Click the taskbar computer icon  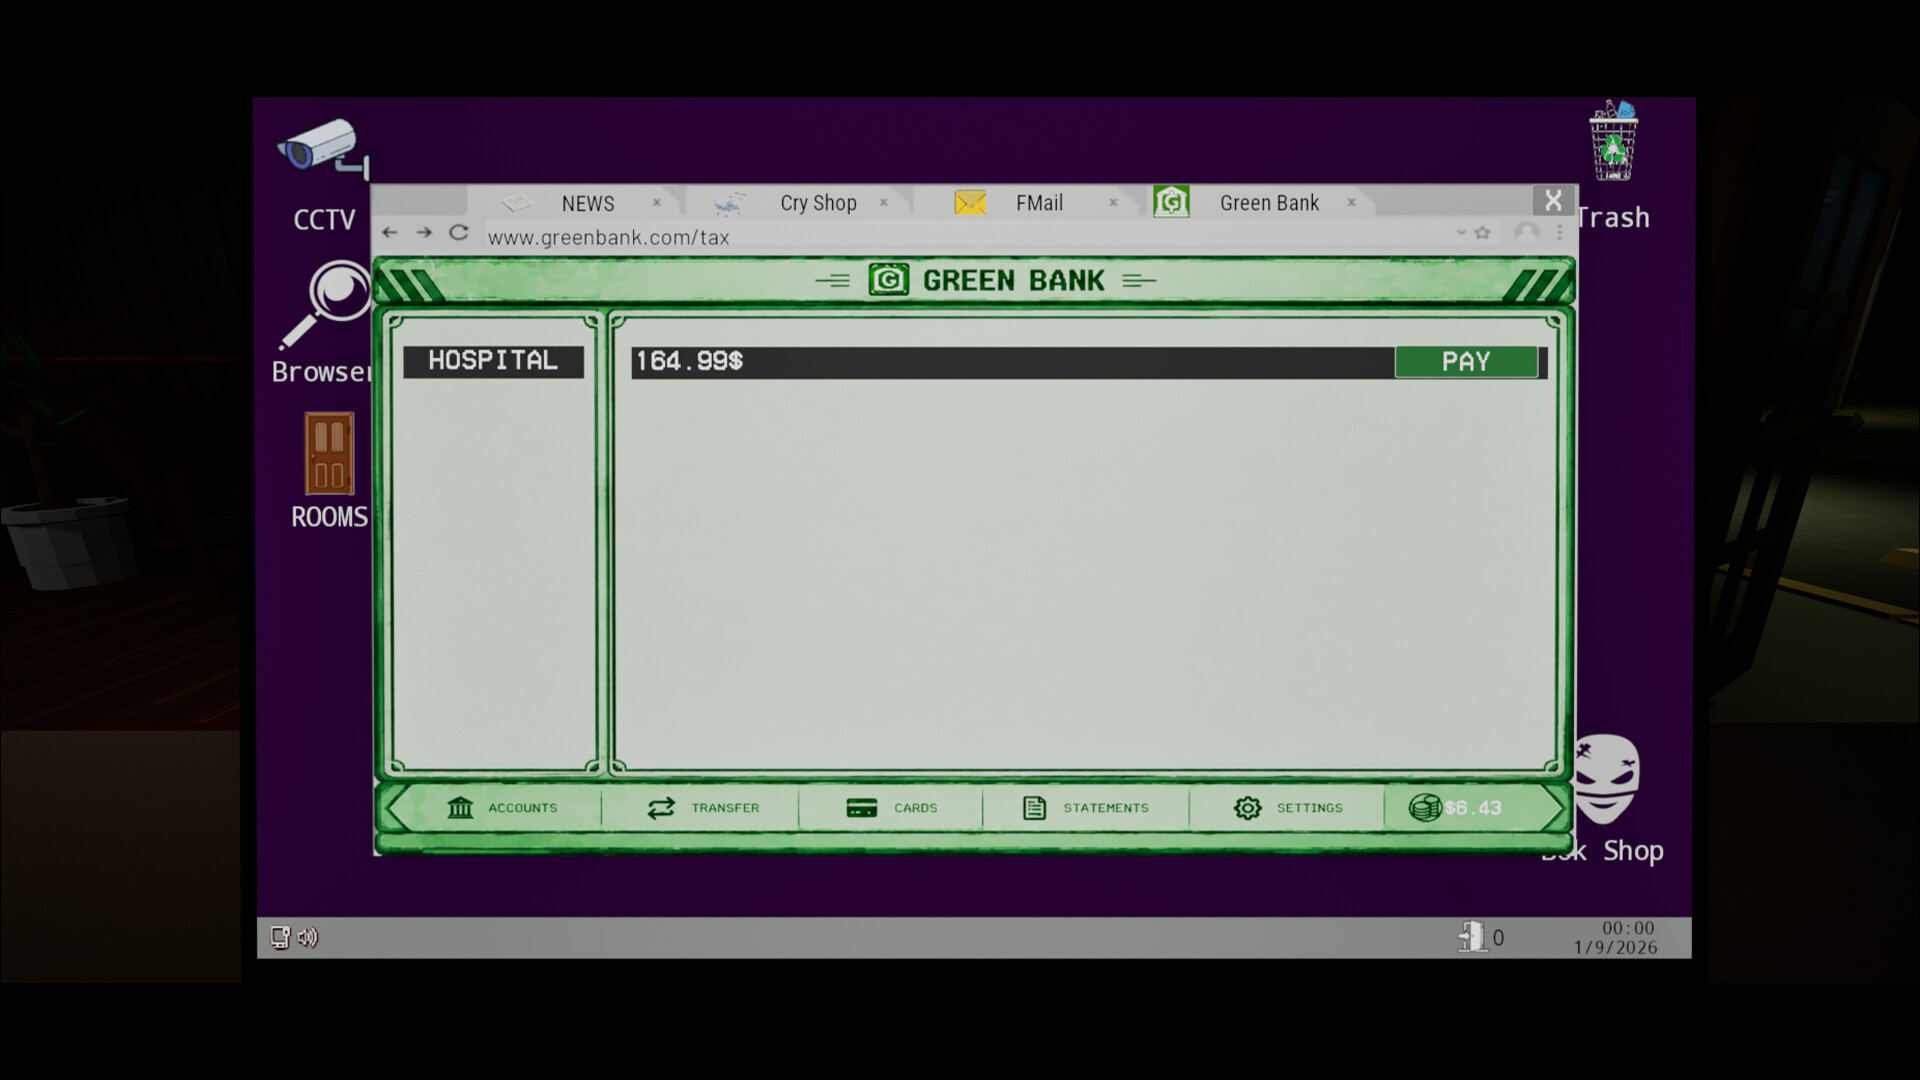pos(280,937)
